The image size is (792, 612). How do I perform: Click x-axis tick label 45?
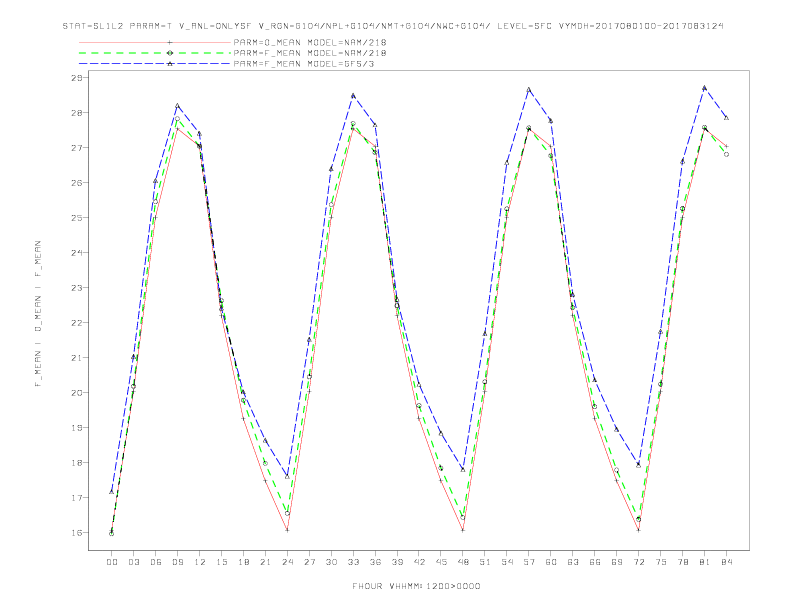point(441,562)
